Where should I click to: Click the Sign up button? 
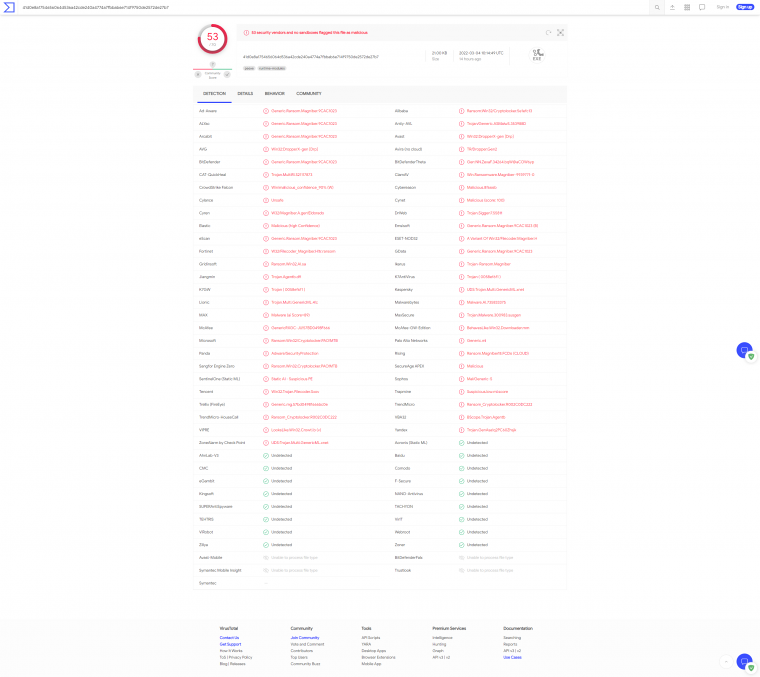tap(745, 7)
